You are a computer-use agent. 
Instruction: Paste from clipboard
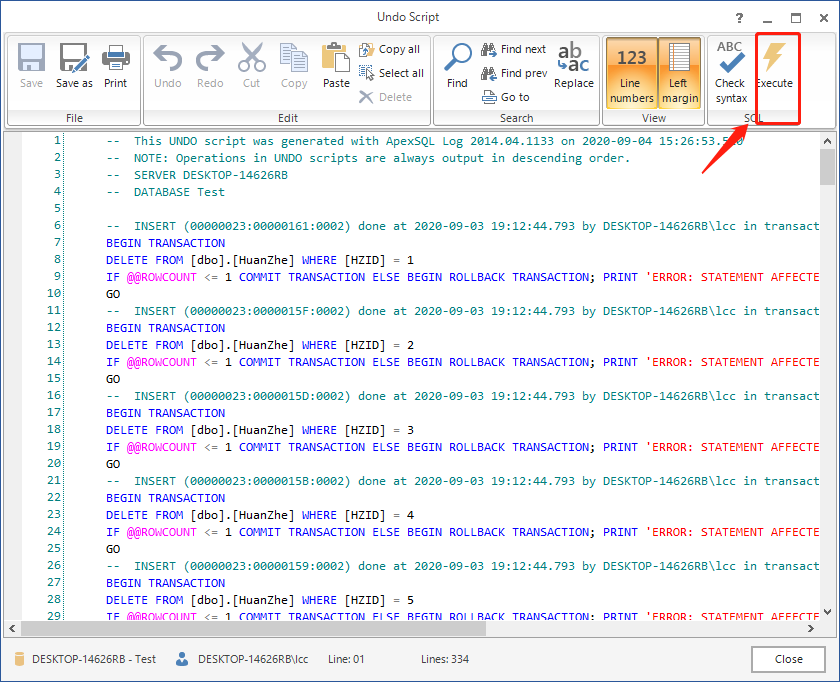tap(336, 65)
